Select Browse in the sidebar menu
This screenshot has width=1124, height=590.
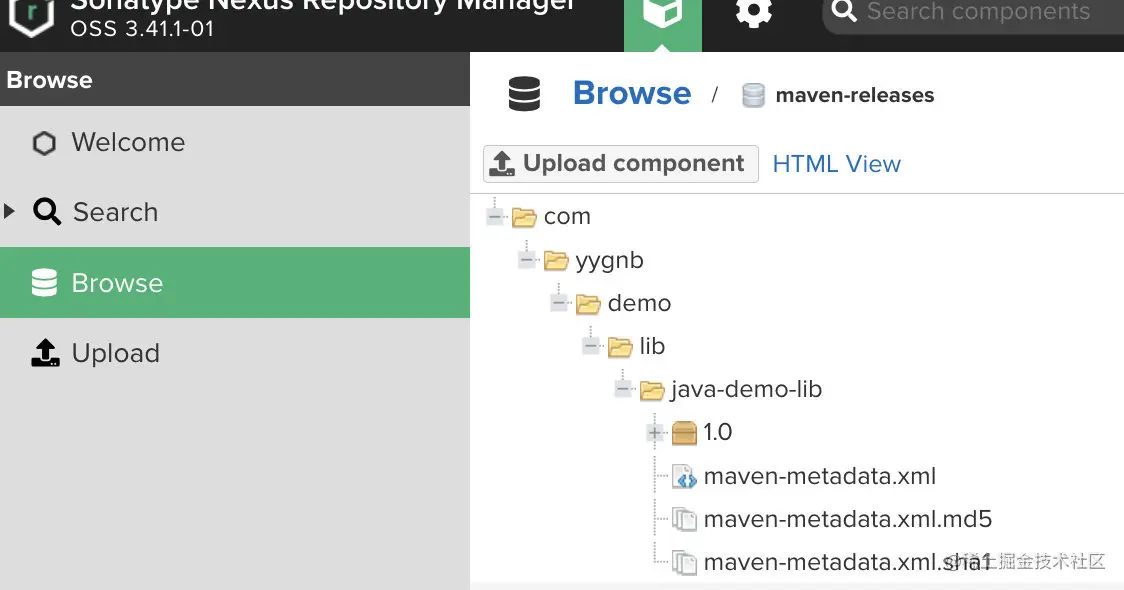(117, 283)
